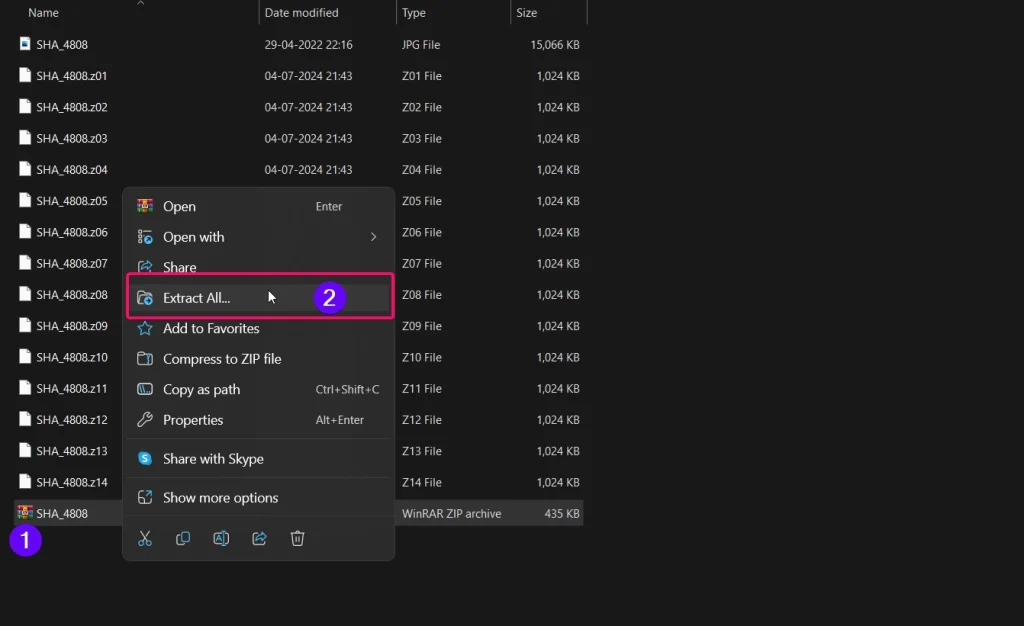The height and width of the screenshot is (626, 1024).
Task: Click the file icon of SHA_4808.z06
Action: point(25,232)
